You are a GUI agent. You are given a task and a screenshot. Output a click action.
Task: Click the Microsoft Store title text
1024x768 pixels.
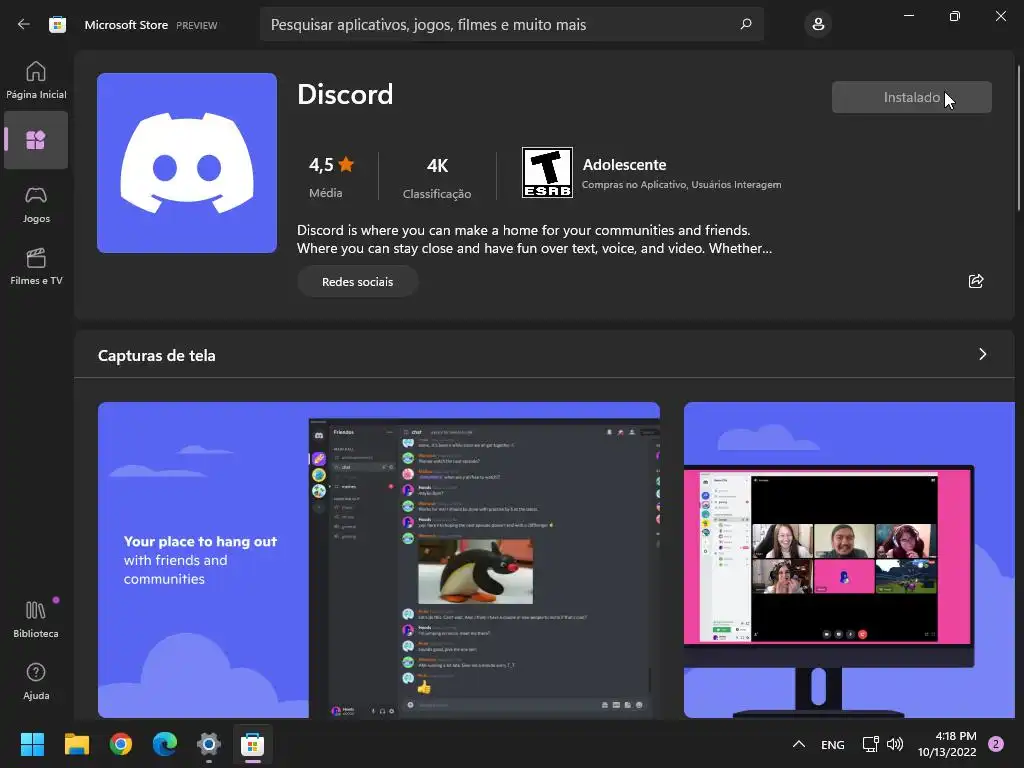coord(126,25)
